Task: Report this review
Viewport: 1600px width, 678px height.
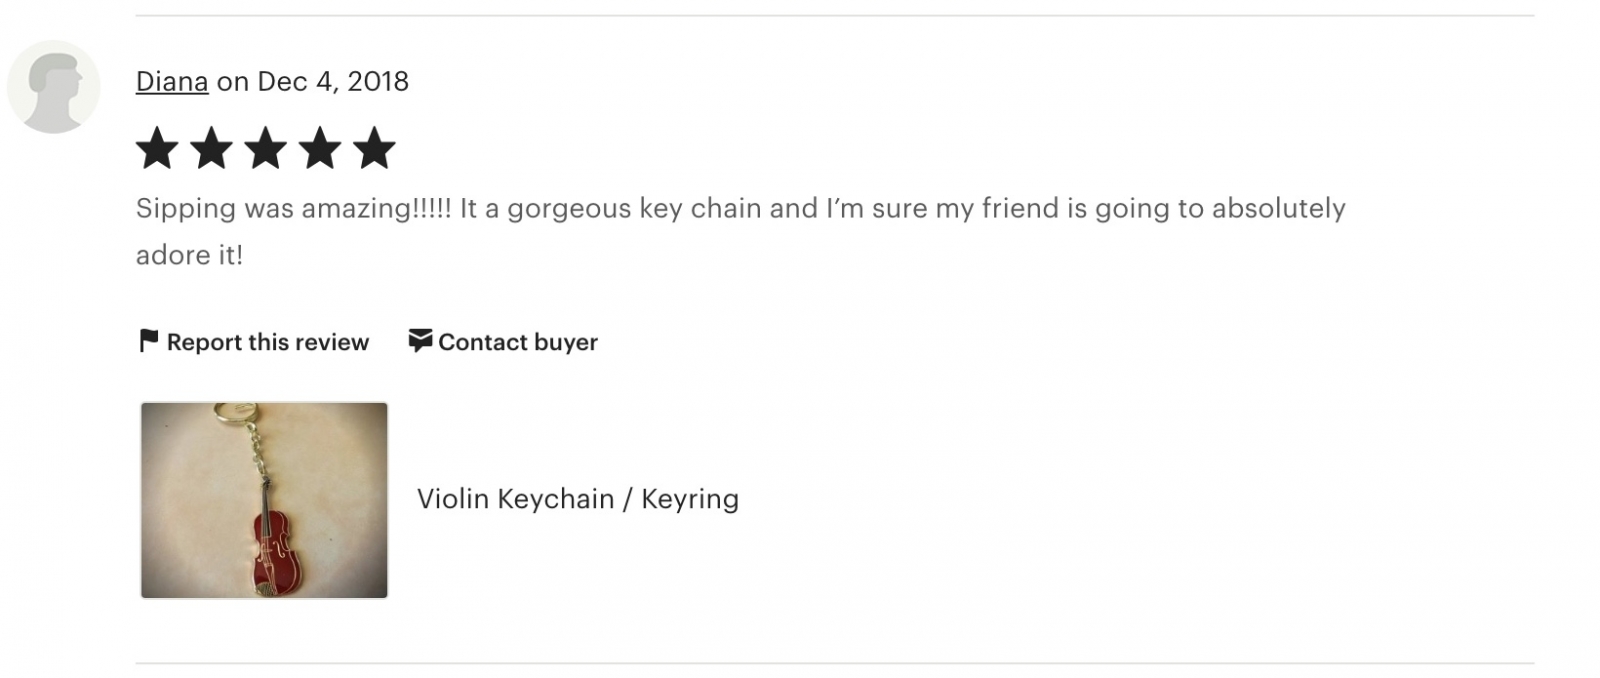Action: coord(254,342)
